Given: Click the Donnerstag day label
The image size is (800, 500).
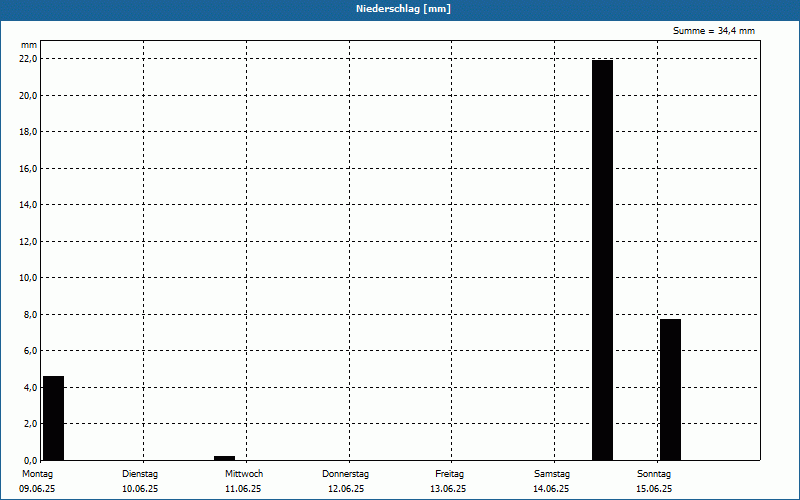Looking at the screenshot, I should point(345,474).
